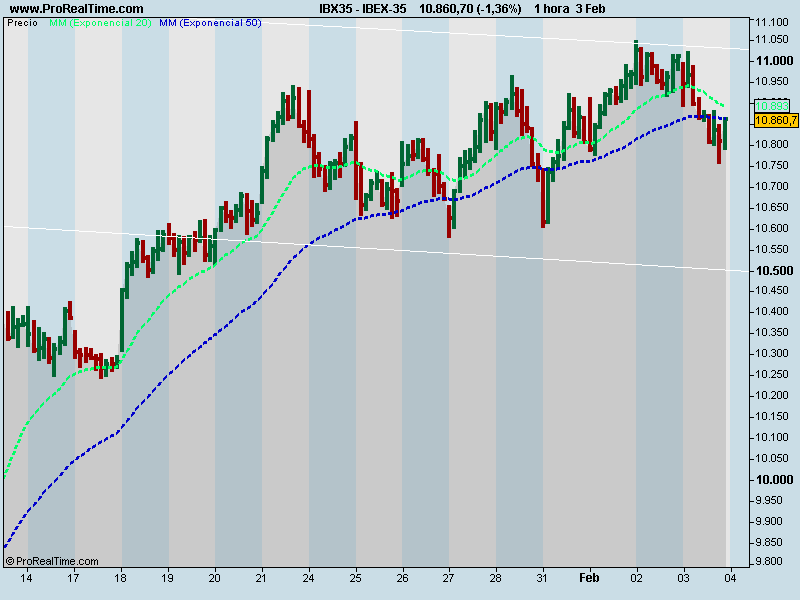Click the 11.100 axis value
Viewport: 800px width, 600px height.
(772, 22)
